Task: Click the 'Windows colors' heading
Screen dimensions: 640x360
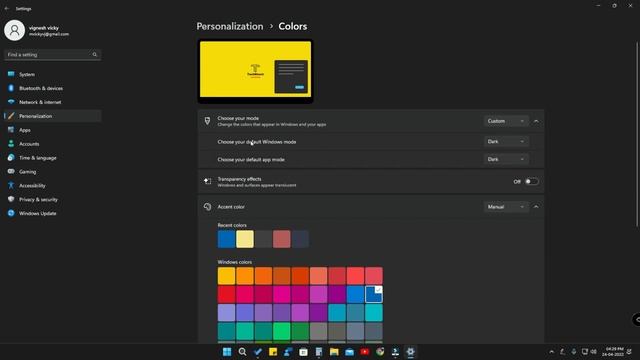Action: (235, 262)
